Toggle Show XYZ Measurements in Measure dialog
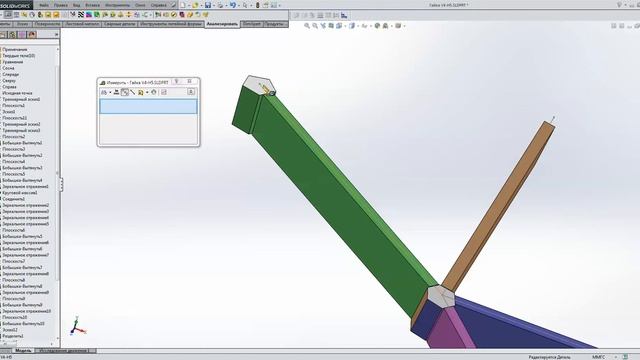Image resolution: width=640 pixels, height=360 pixels. pyautogui.click(x=124, y=92)
